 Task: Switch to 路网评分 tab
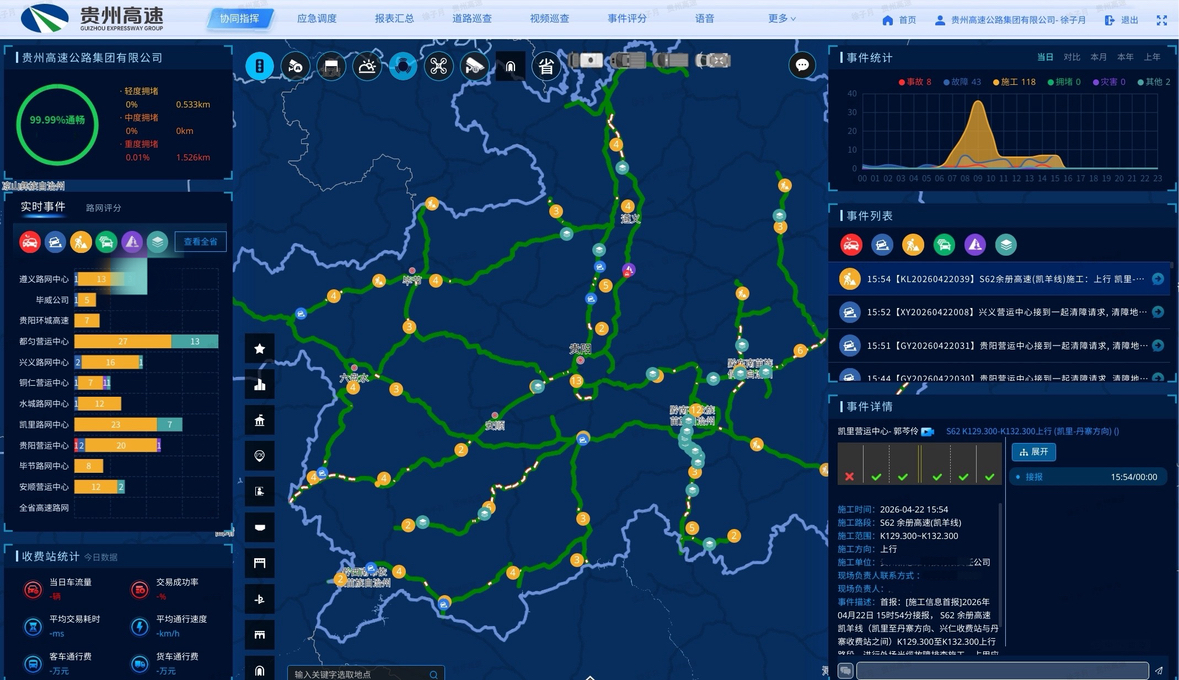pyautogui.click(x=103, y=208)
